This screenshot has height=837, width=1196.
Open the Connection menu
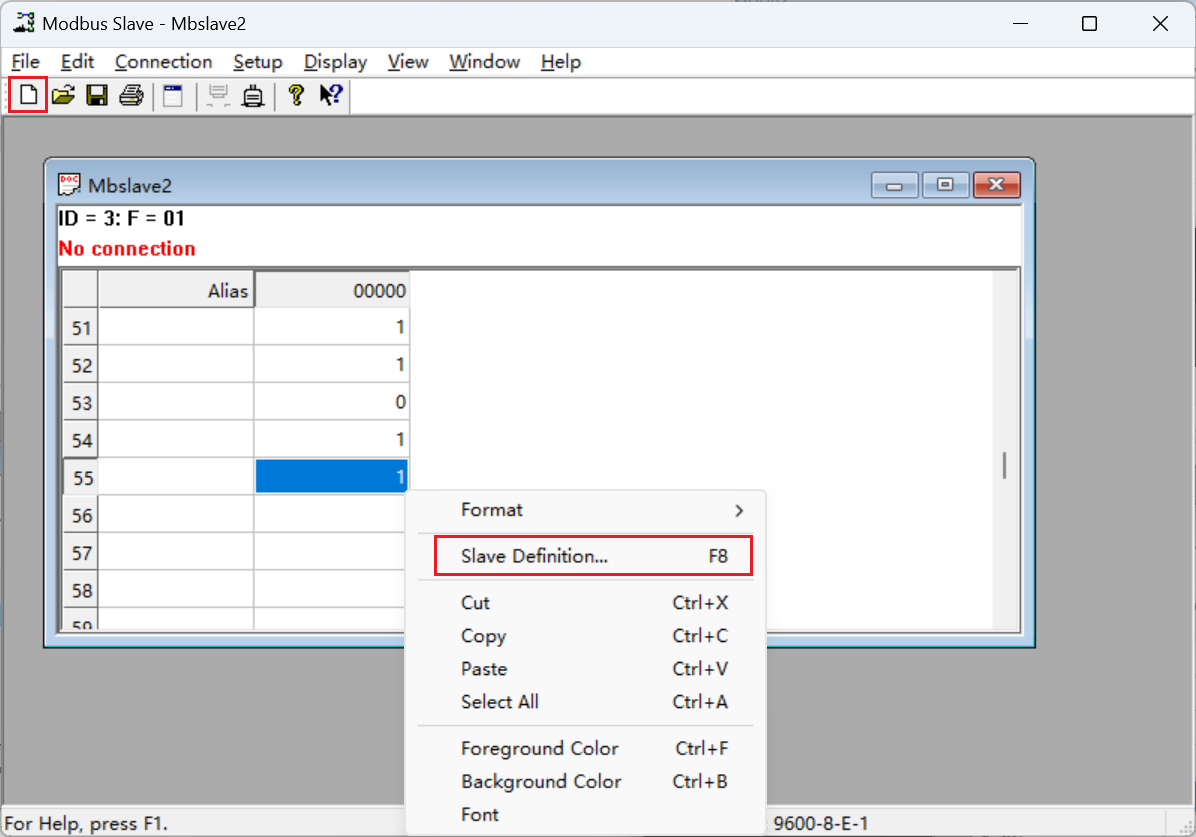tap(163, 62)
